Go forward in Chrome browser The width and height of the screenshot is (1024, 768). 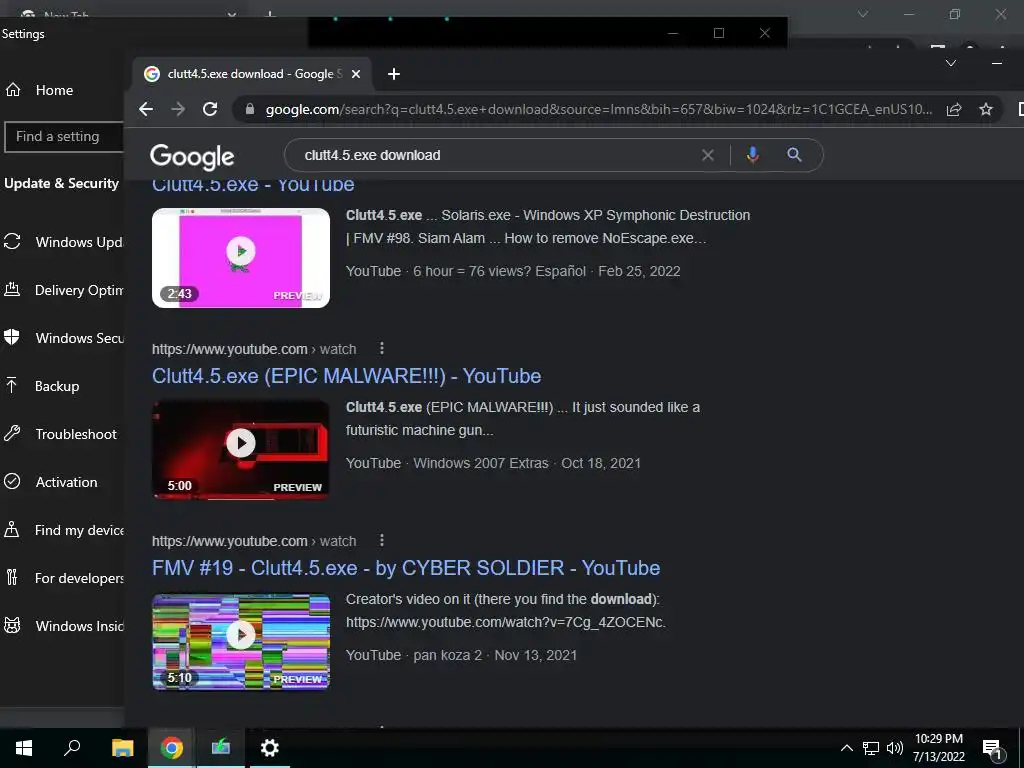(178, 109)
